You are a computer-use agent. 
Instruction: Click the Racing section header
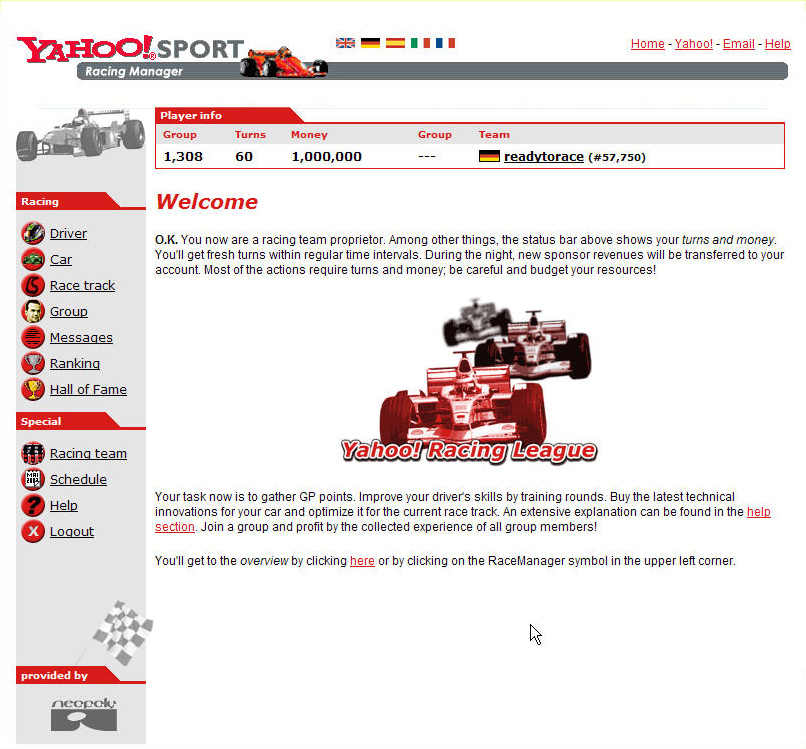69,201
